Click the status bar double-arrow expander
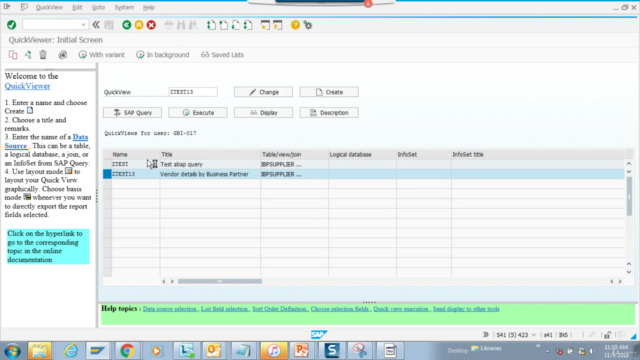 [486, 335]
